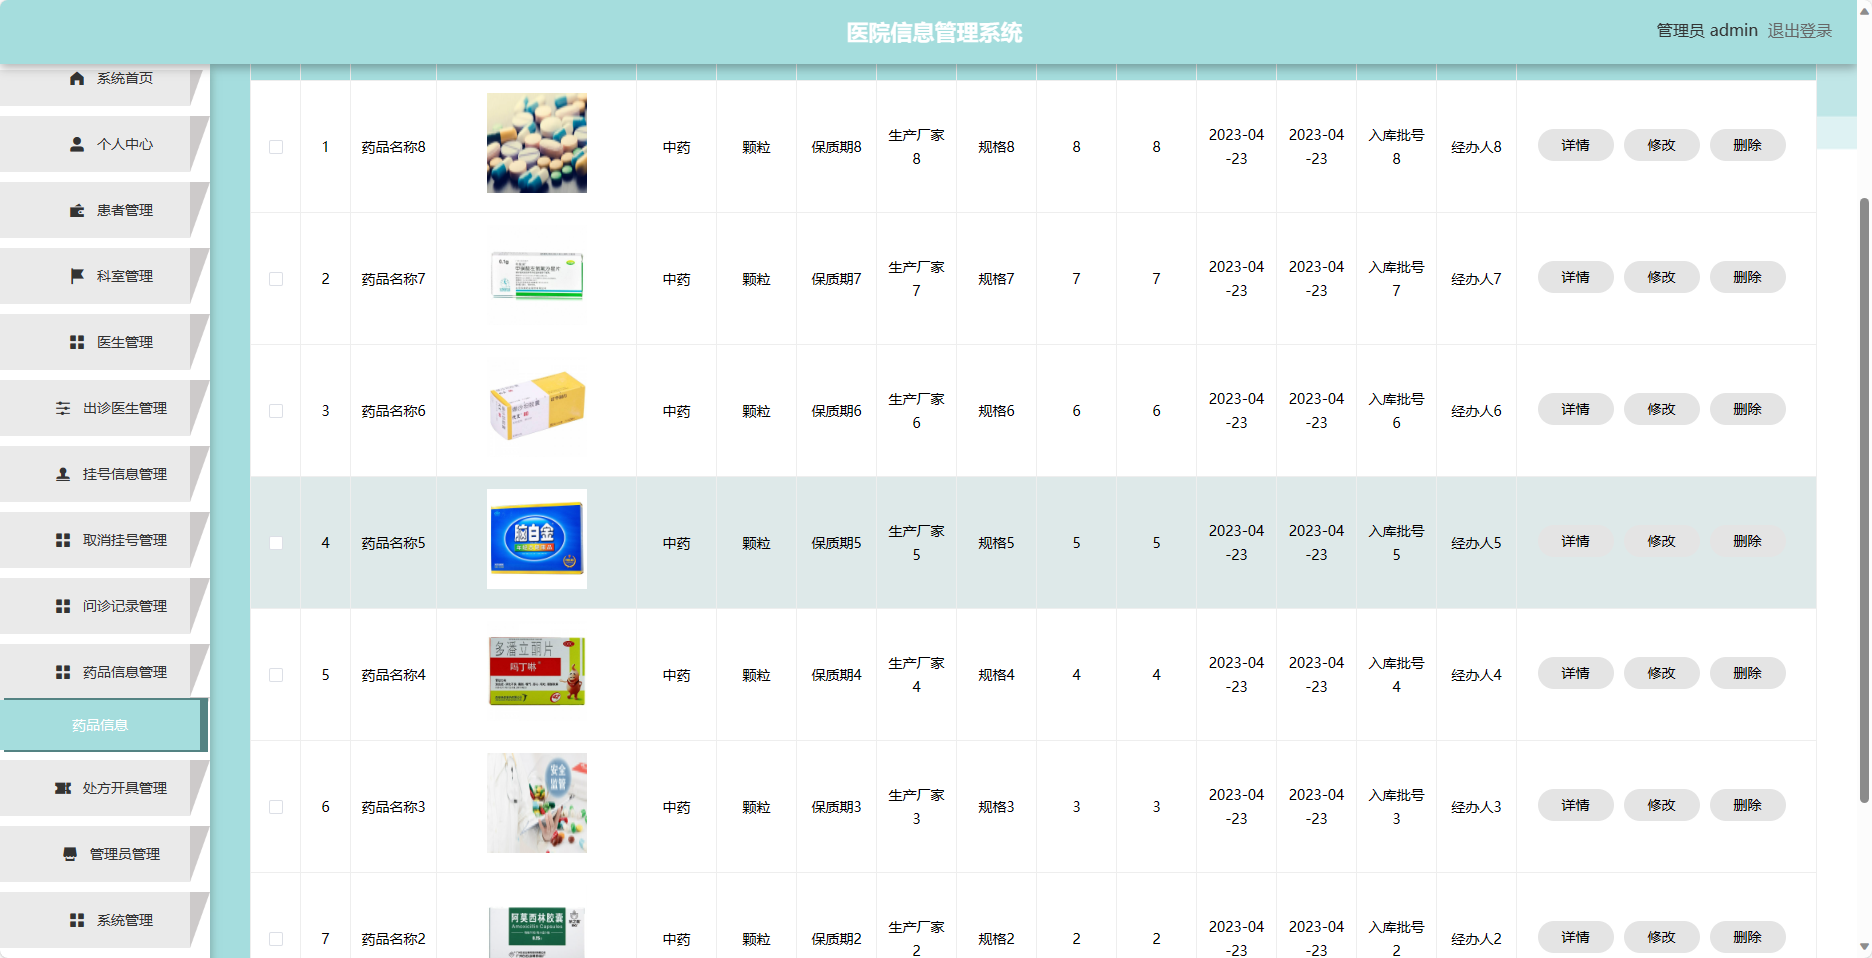Click the flag icon beside 科室管理
The image size is (1872, 958).
[77, 276]
